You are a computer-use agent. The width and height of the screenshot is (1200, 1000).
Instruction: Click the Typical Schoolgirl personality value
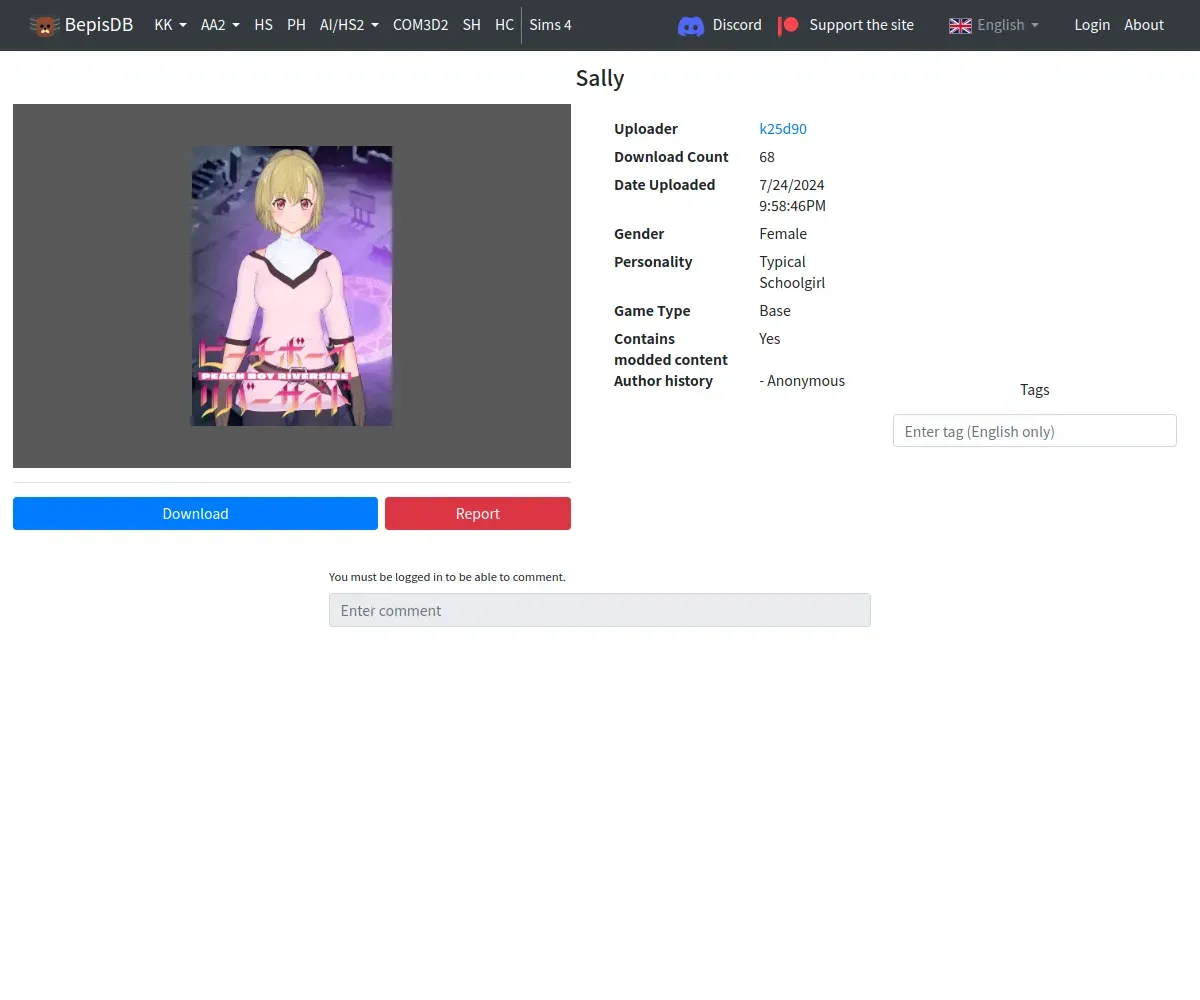[x=792, y=272]
